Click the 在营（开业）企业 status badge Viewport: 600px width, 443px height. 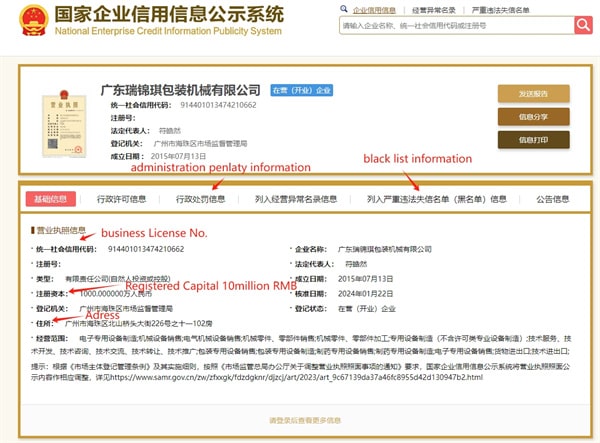click(x=302, y=90)
